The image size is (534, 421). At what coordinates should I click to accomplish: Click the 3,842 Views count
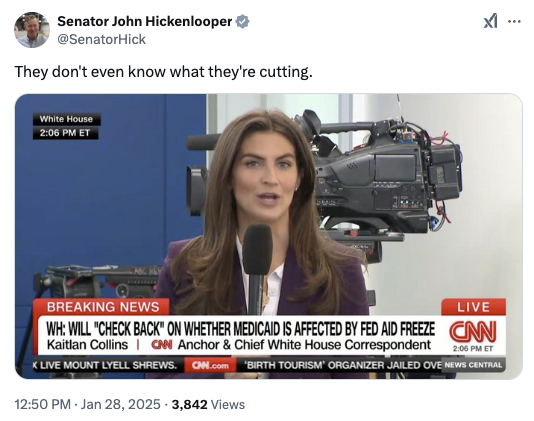(208, 404)
